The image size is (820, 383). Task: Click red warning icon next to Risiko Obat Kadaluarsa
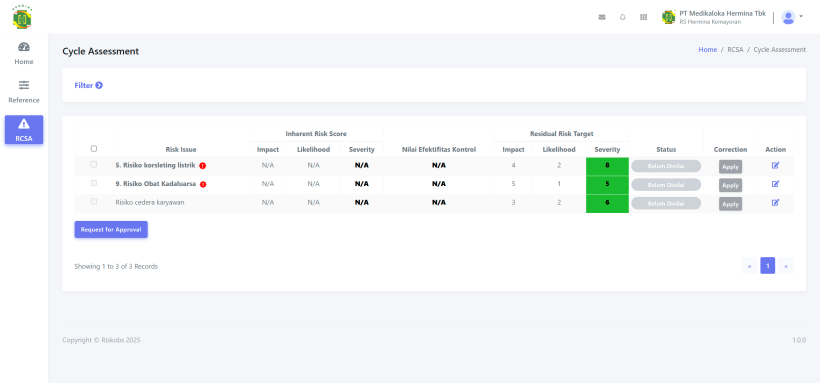pos(203,184)
